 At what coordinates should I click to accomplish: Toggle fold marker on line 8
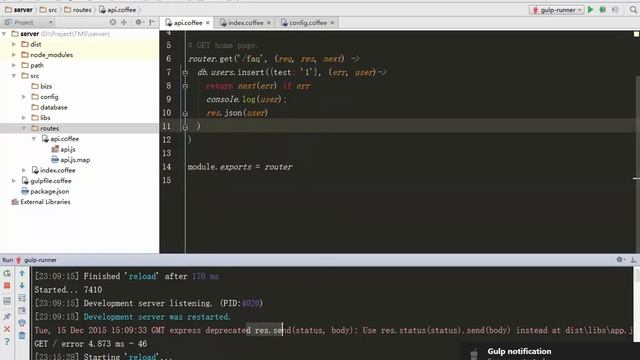[x=185, y=86]
